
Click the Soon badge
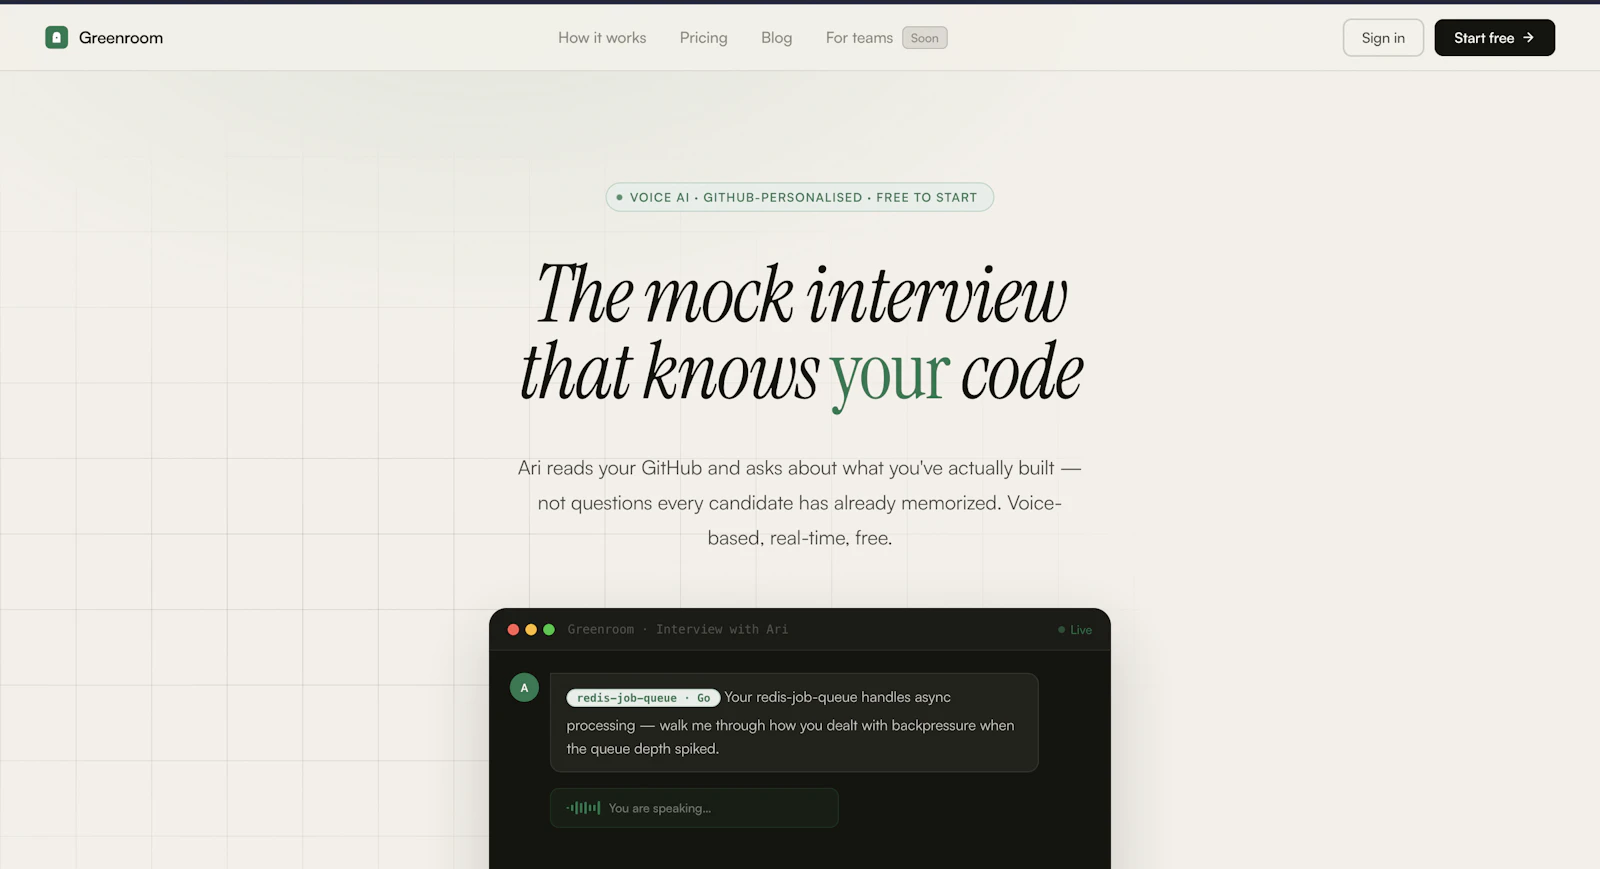925,38
